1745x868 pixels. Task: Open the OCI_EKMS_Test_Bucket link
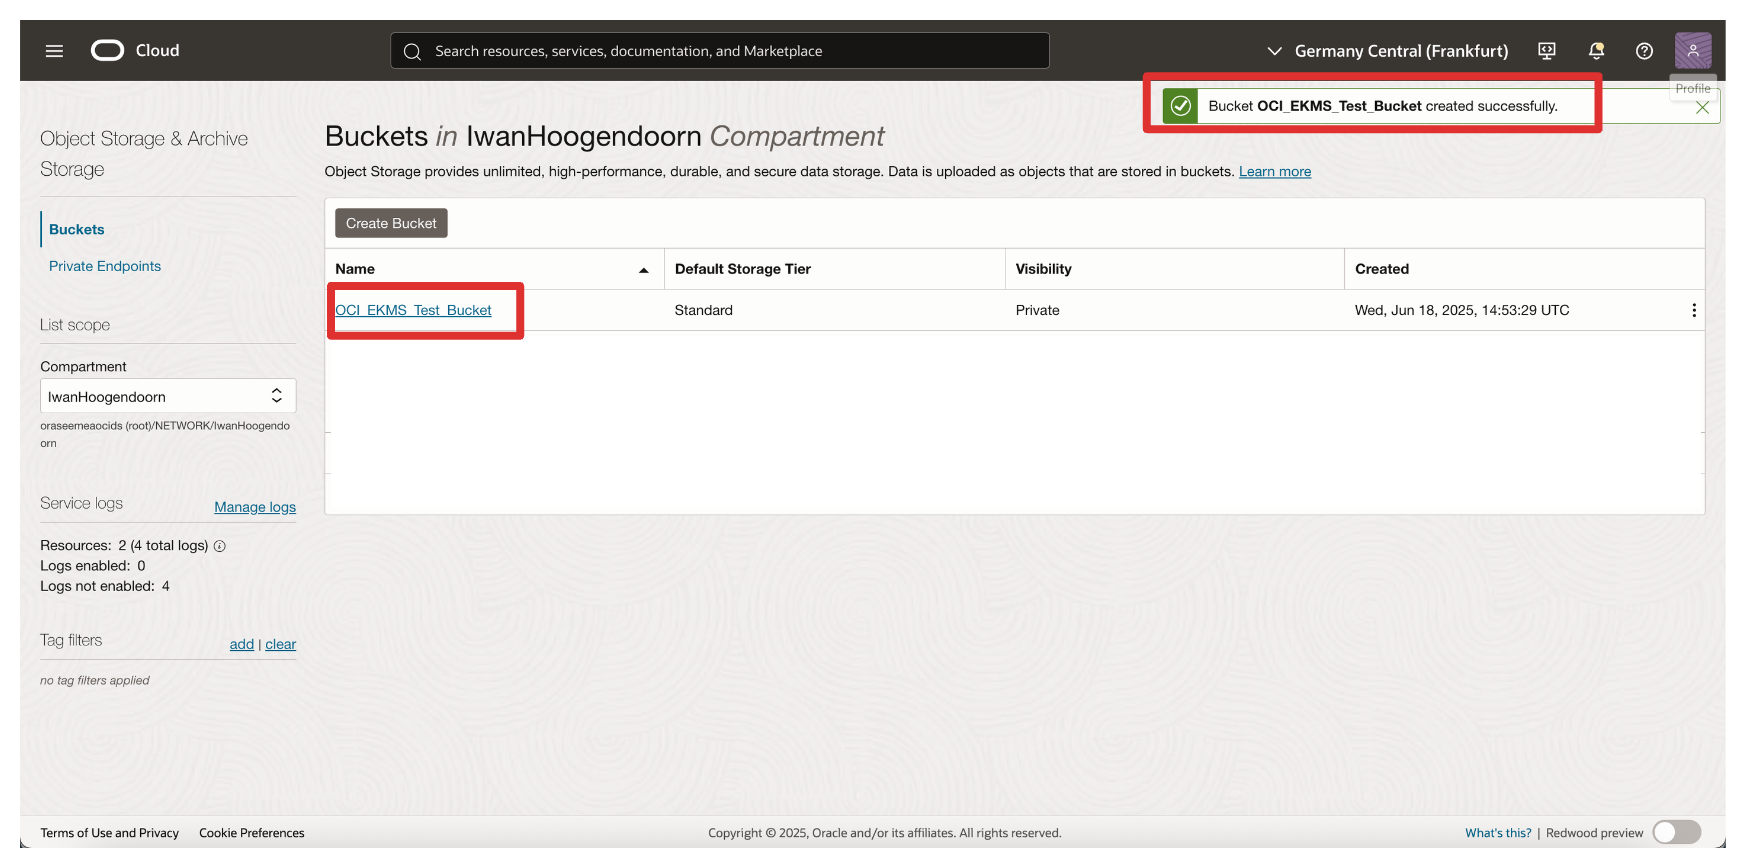click(x=413, y=311)
